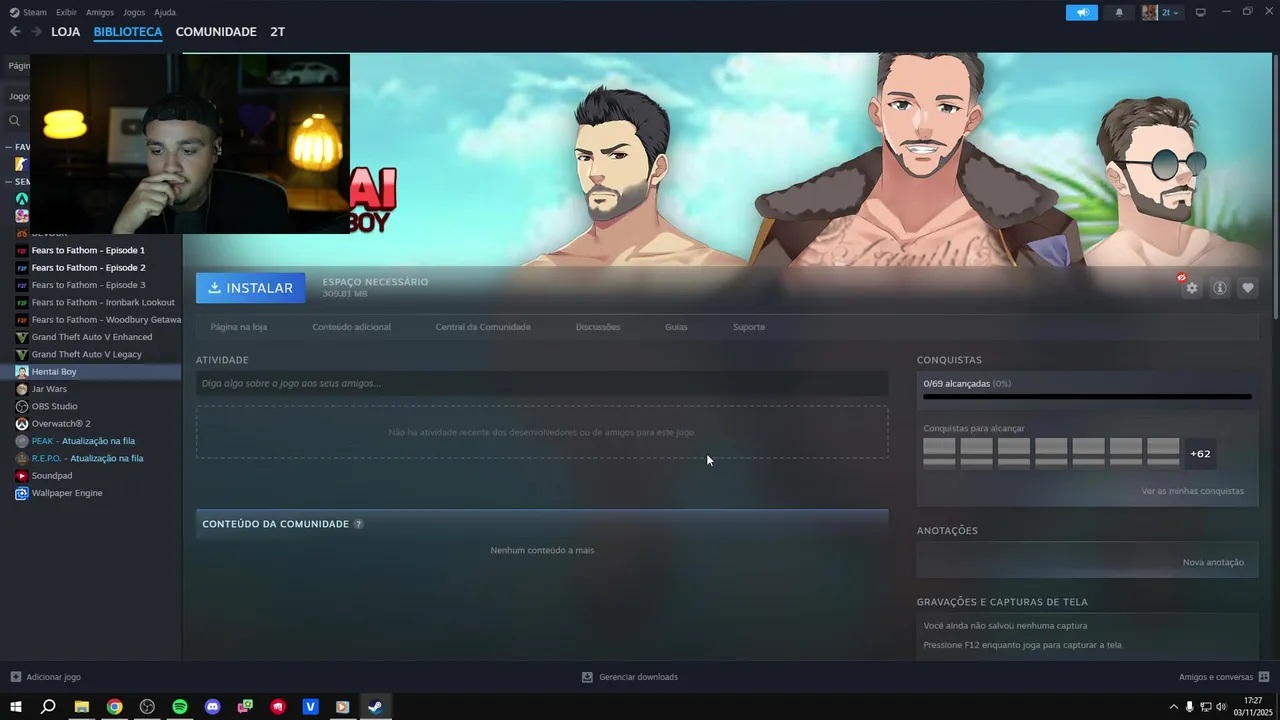Click the Wallpaper Engine icon in library
This screenshot has width=1280, height=720.
pos(22,493)
